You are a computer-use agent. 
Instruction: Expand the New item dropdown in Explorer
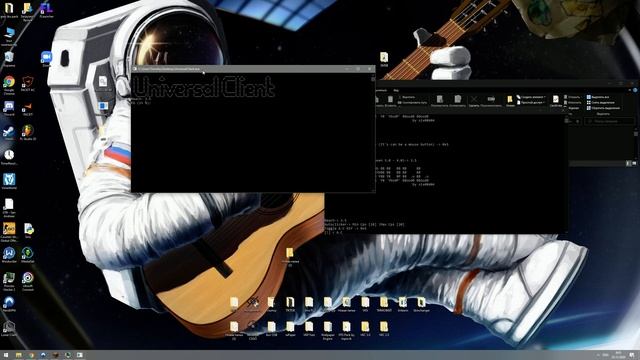(x=531, y=97)
